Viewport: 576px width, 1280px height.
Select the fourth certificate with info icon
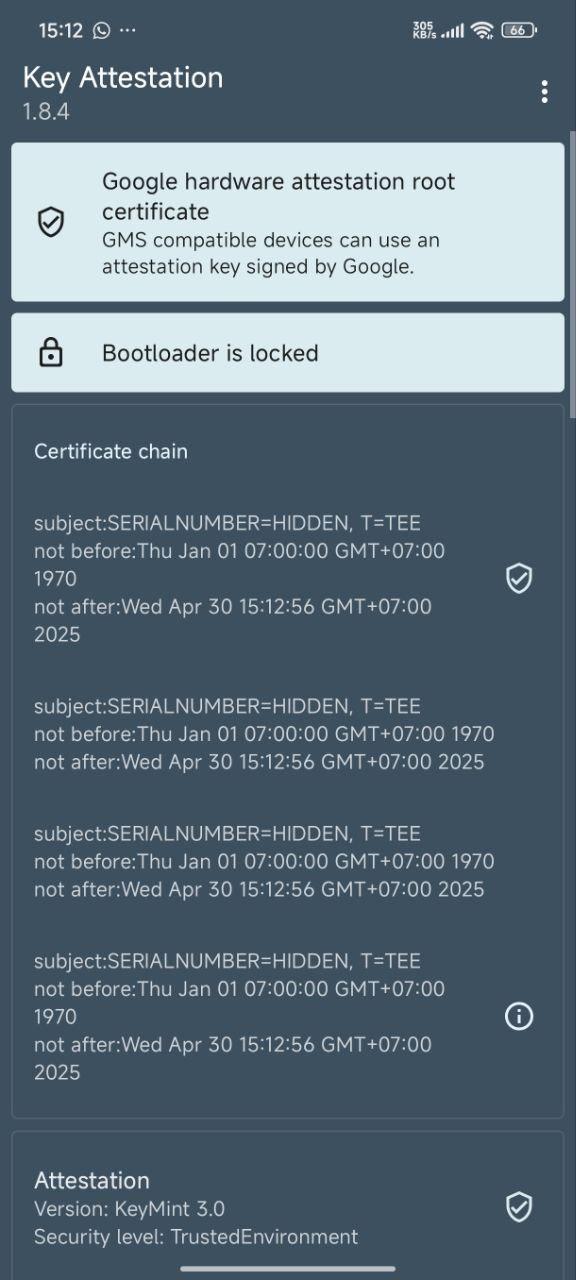pyautogui.click(x=288, y=1016)
